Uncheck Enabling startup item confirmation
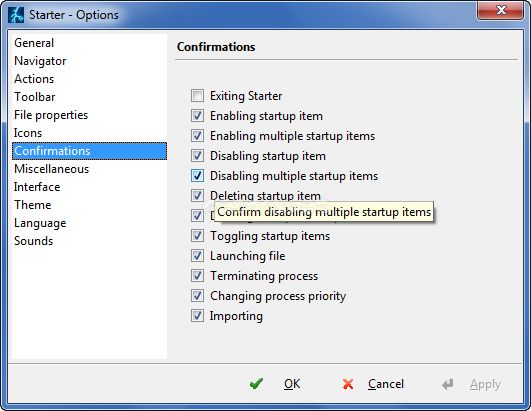 pos(197,116)
